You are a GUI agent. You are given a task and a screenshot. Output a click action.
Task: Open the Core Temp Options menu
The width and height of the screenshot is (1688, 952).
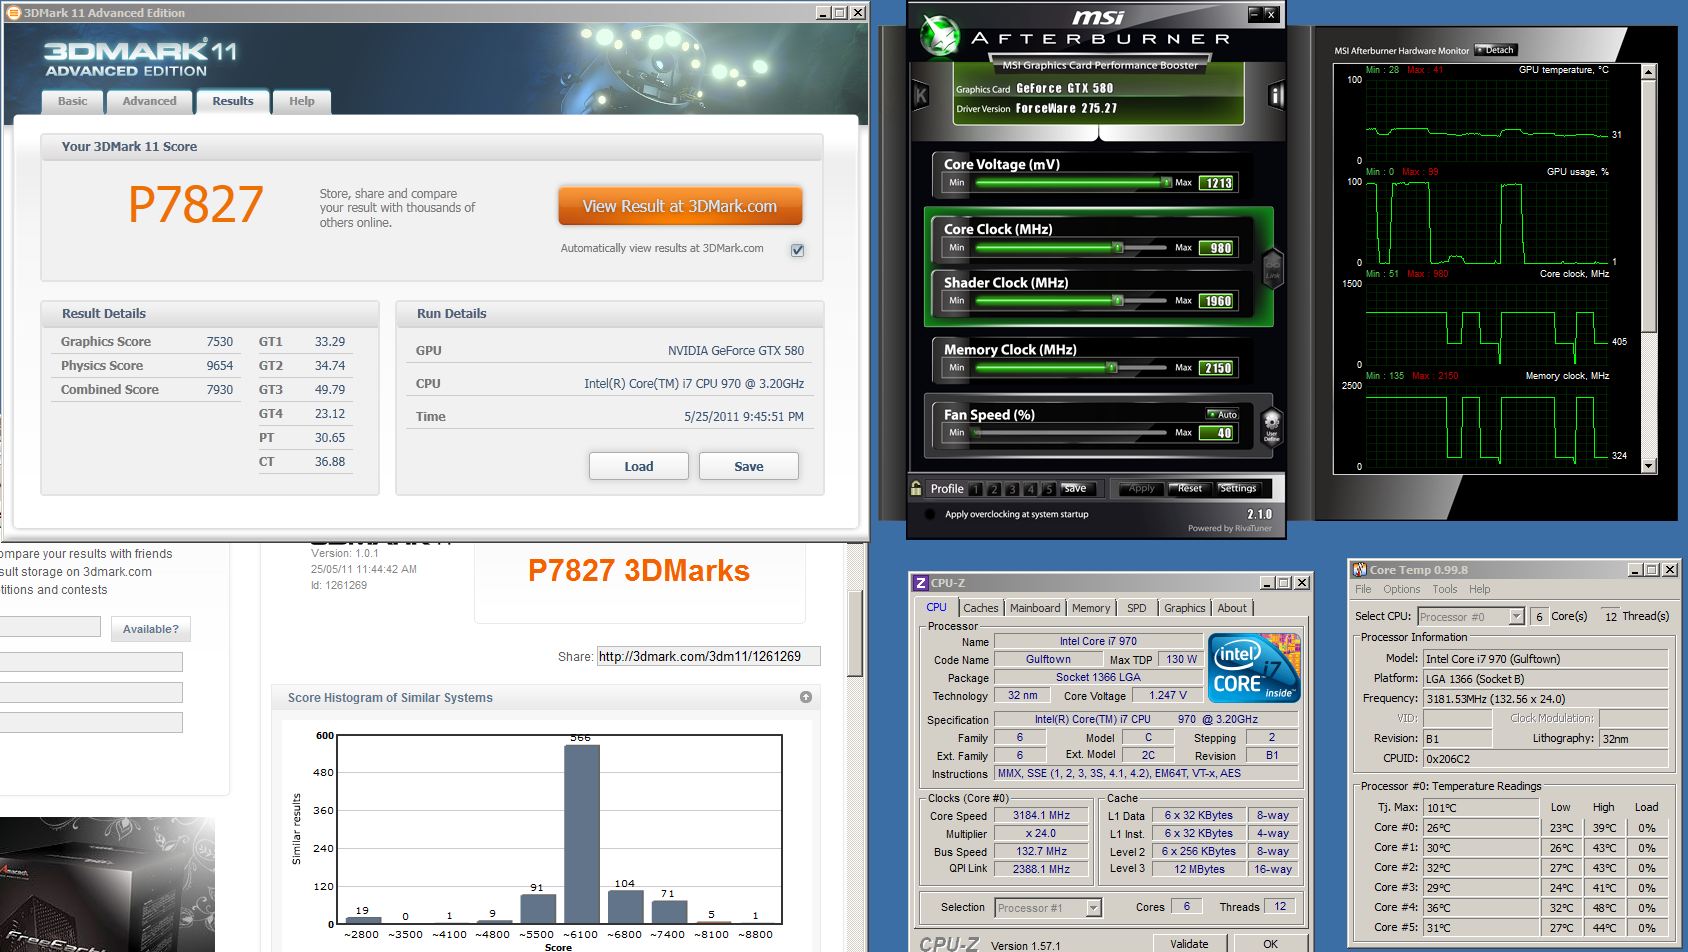coord(1402,589)
